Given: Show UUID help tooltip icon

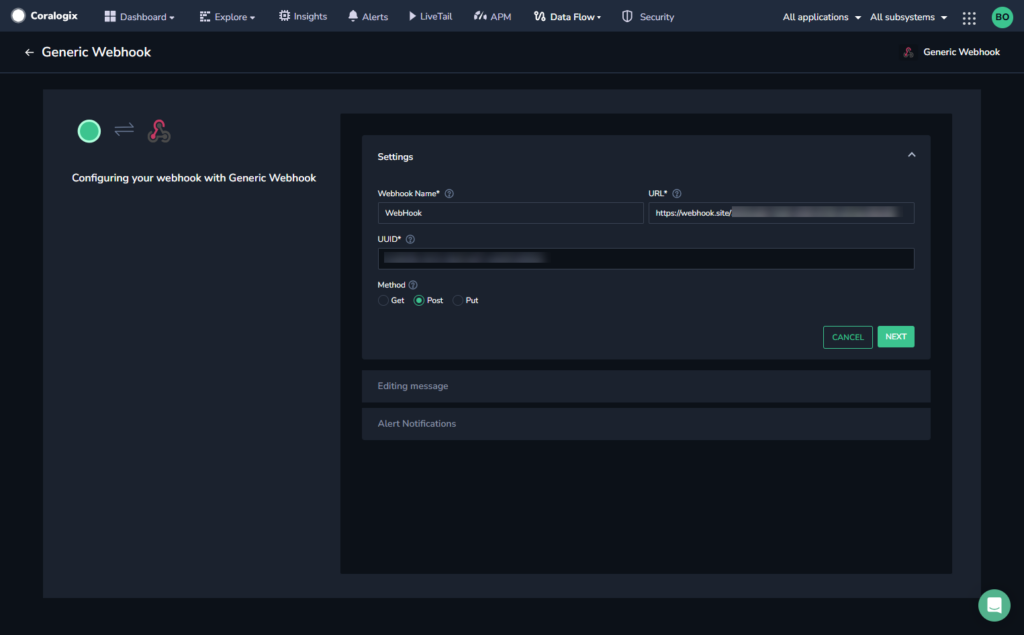Looking at the screenshot, I should pos(410,239).
